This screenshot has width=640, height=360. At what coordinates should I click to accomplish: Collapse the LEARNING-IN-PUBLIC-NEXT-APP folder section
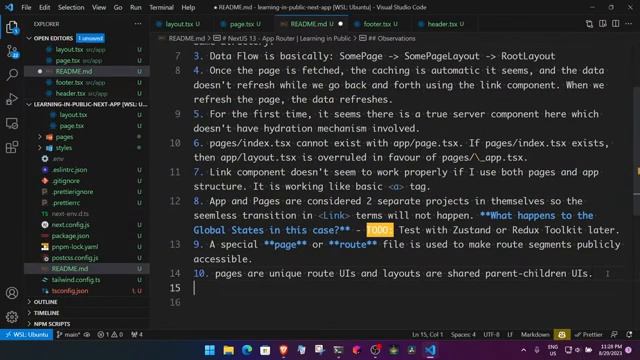pyautogui.click(x=29, y=104)
